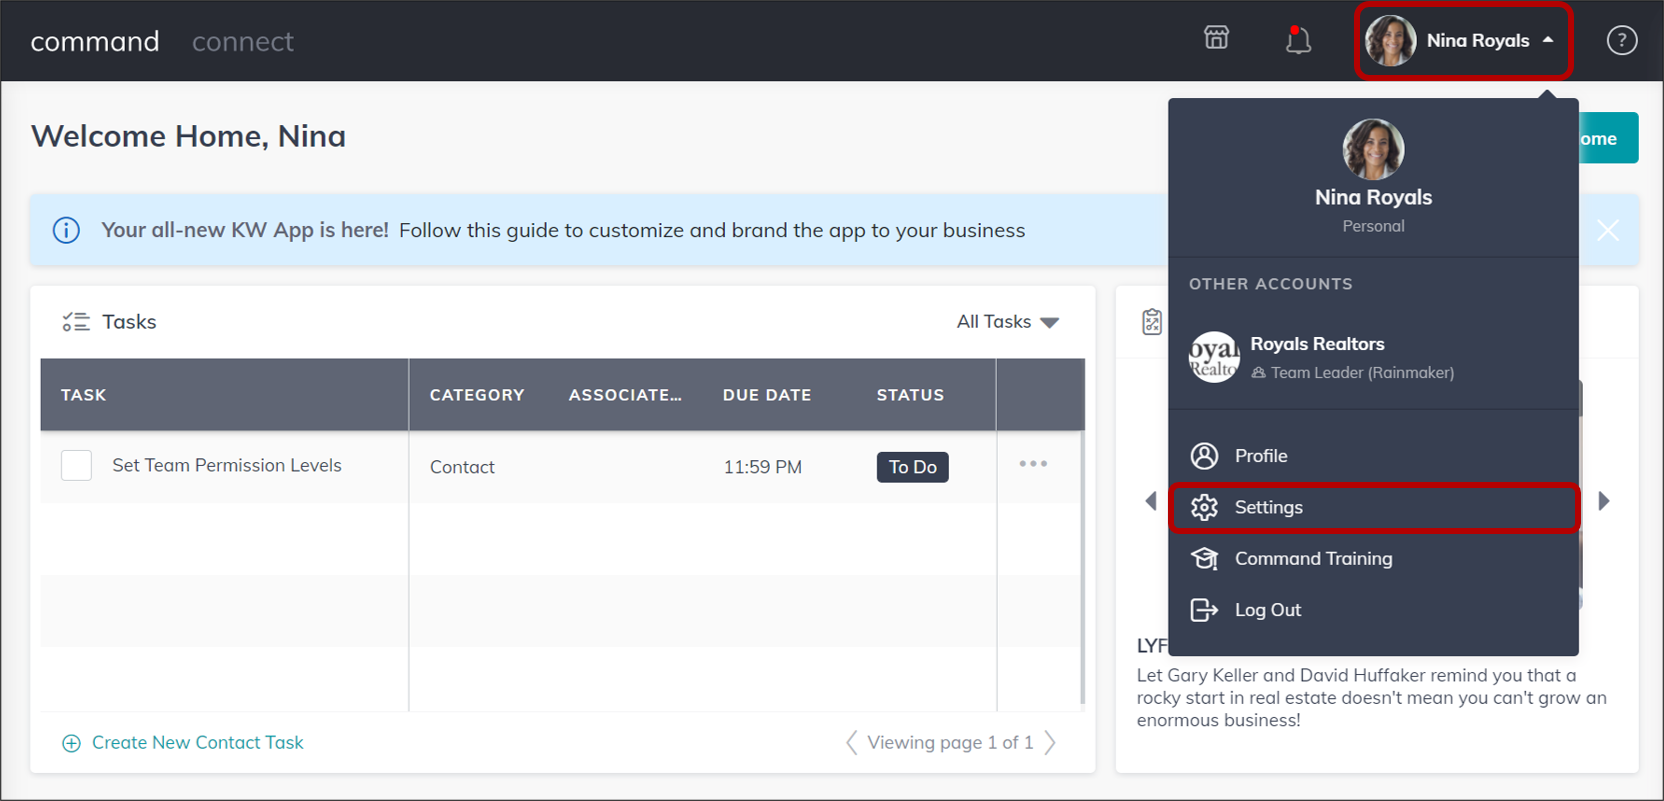
Task: Switch to Royals Realtors account
Action: pos(1373,357)
